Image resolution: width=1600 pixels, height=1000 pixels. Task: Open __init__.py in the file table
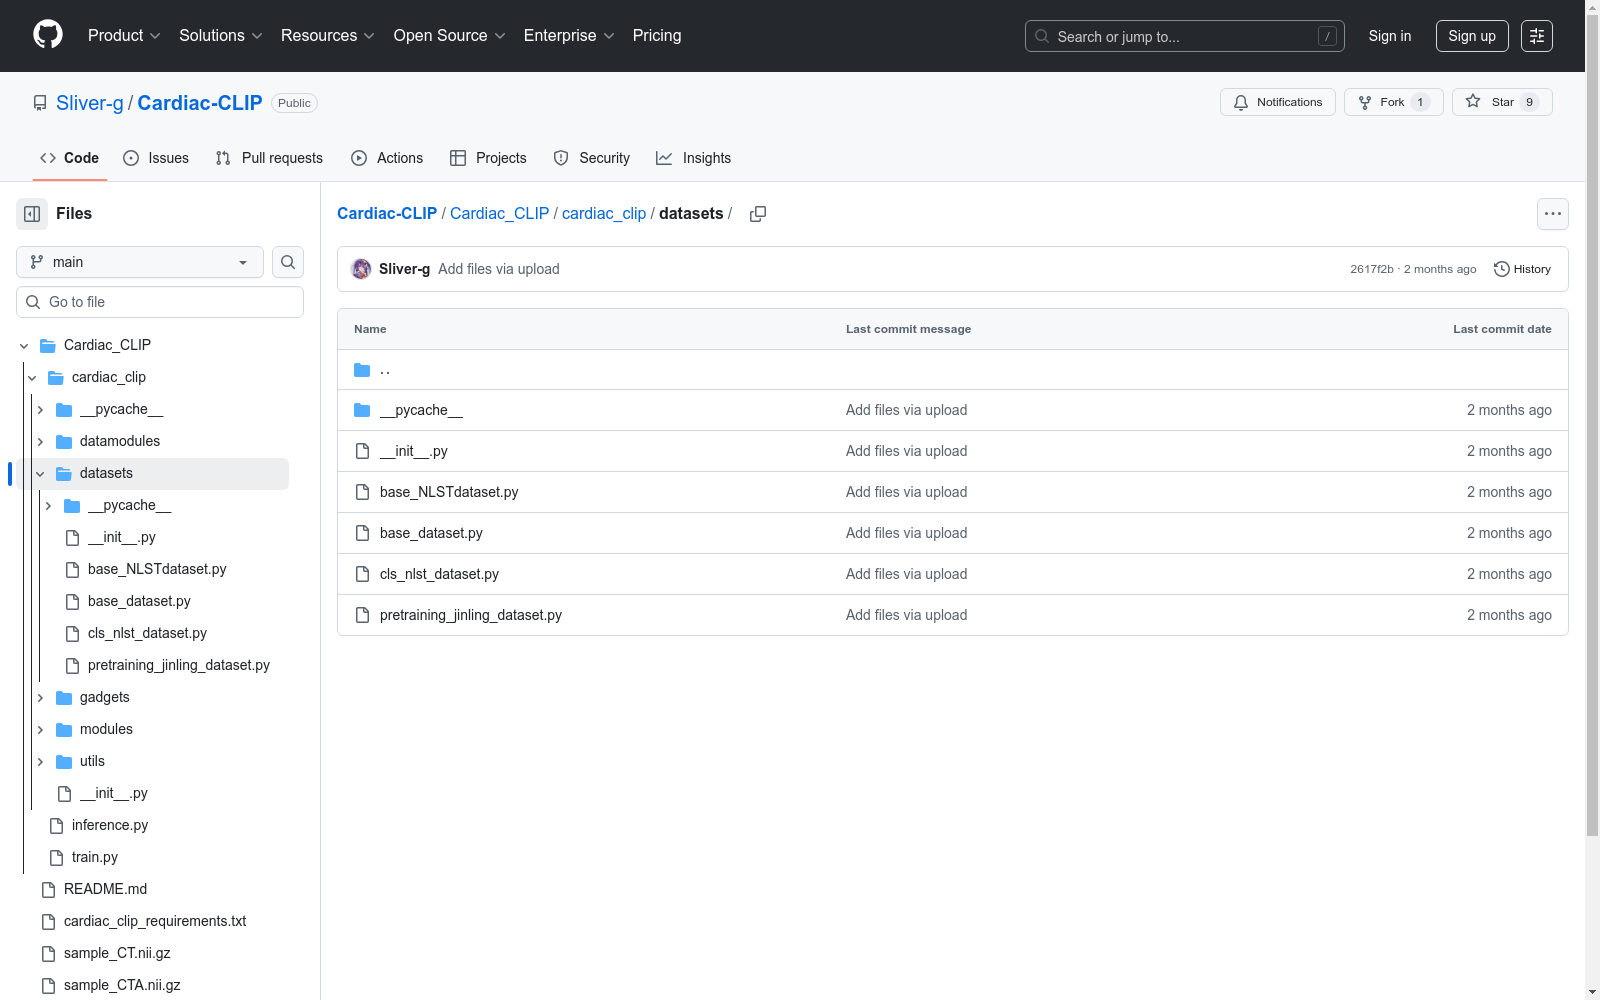414,451
